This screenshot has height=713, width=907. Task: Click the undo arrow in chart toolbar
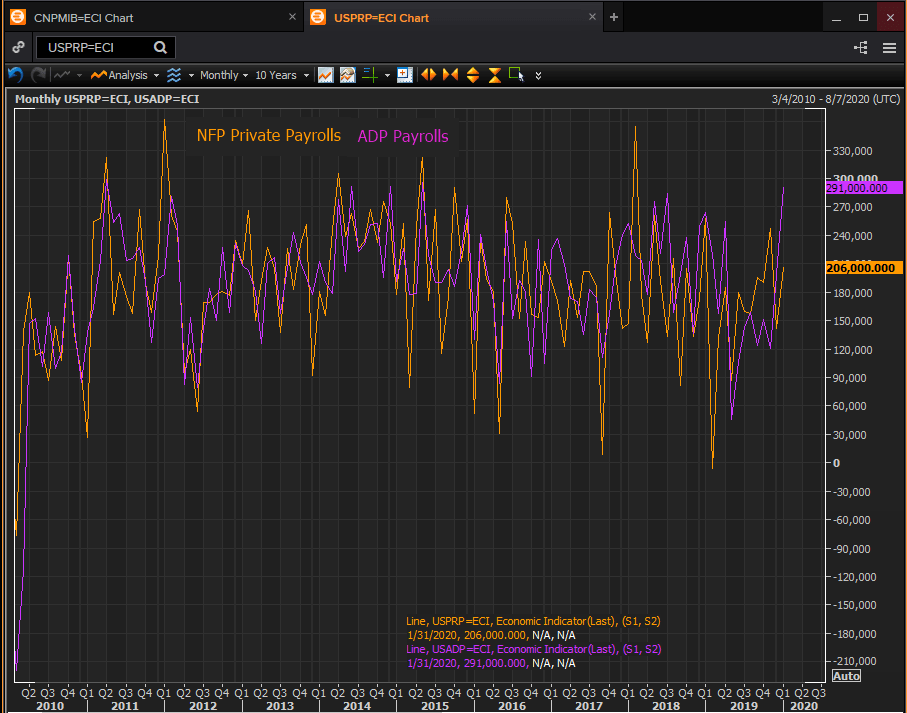15,75
